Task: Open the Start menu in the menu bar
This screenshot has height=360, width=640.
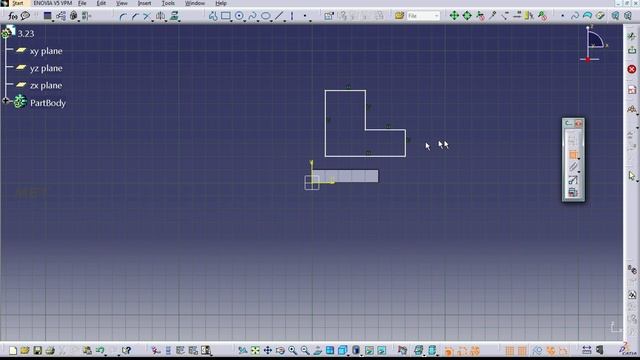Action: tap(18, 3)
